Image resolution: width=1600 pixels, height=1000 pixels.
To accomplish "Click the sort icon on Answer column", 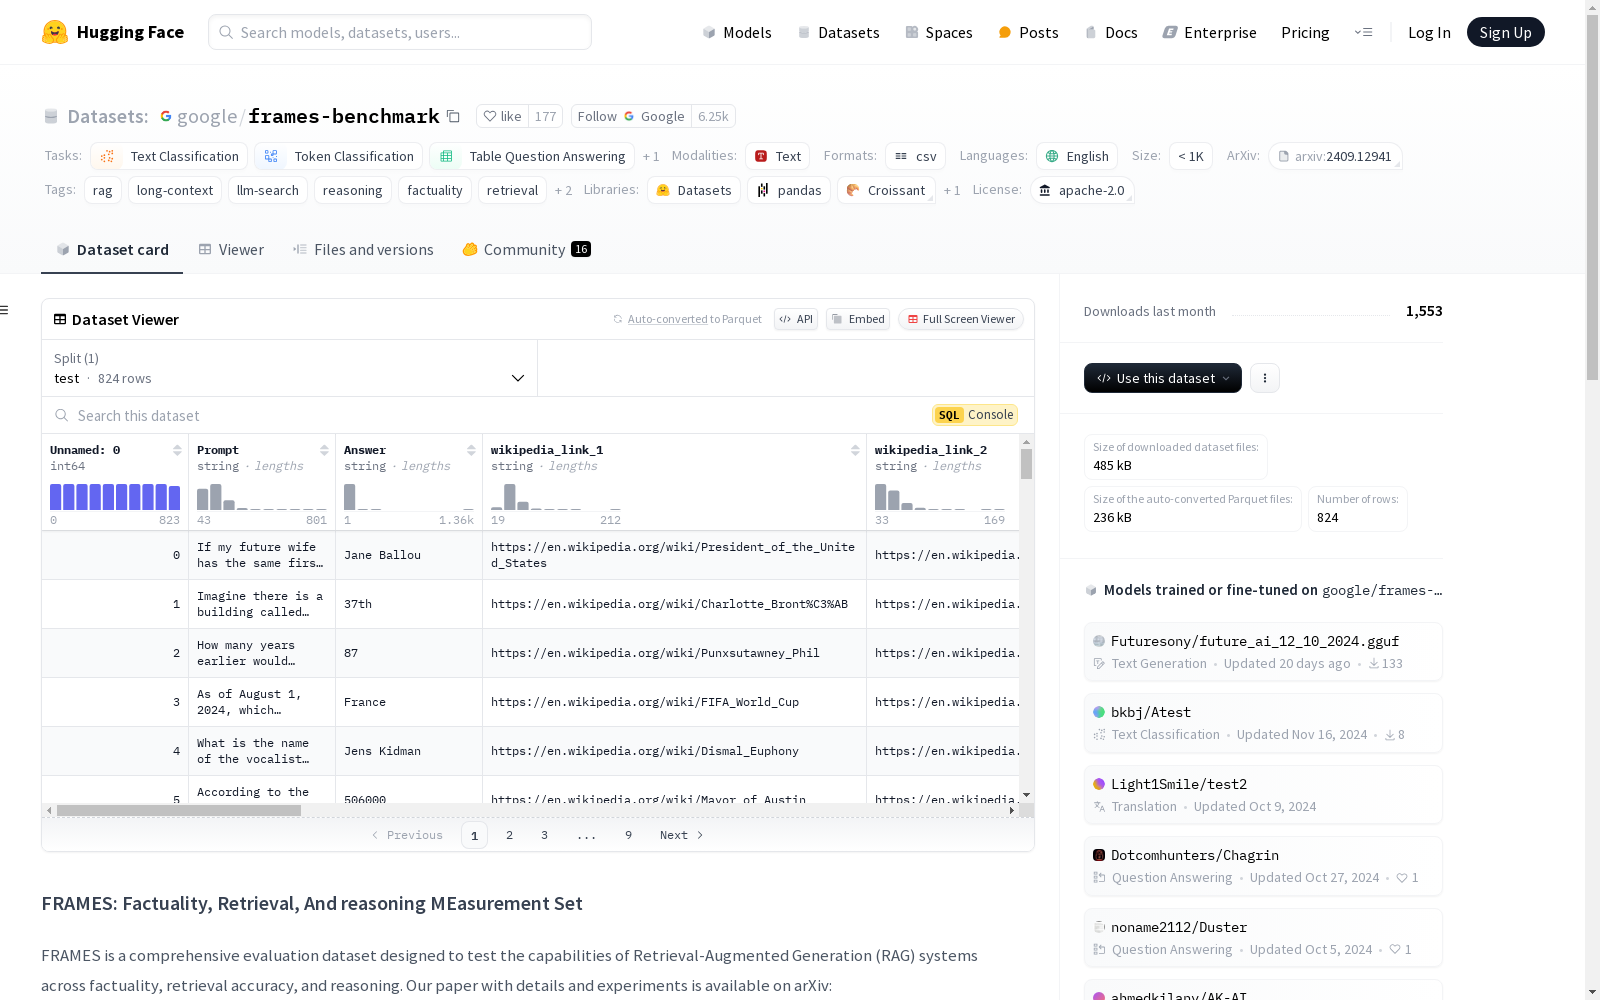I will [x=471, y=450].
